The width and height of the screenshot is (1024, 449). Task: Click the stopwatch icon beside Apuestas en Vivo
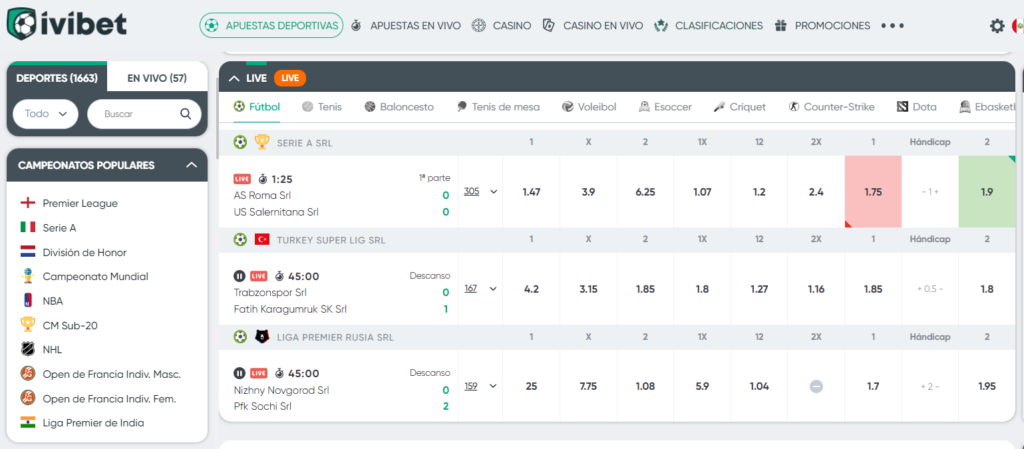[x=356, y=25]
